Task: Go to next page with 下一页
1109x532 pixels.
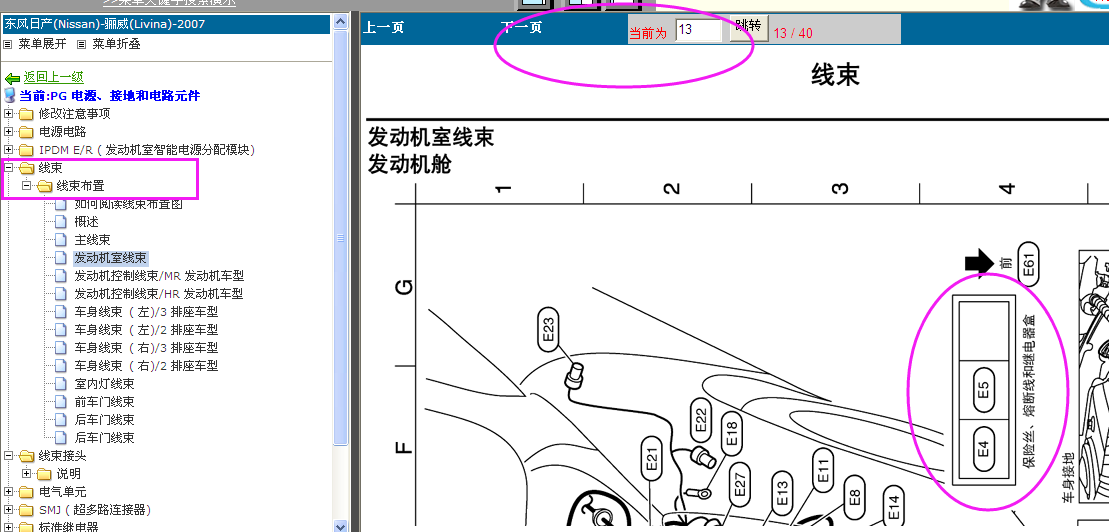Action: point(521,28)
